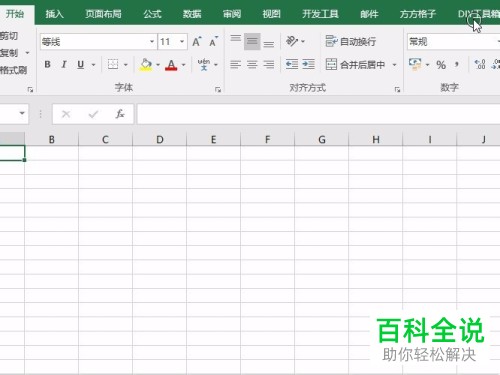Click accounting number format icon
Image resolution: width=500 pixels, height=375 pixels.
pyautogui.click(x=415, y=64)
